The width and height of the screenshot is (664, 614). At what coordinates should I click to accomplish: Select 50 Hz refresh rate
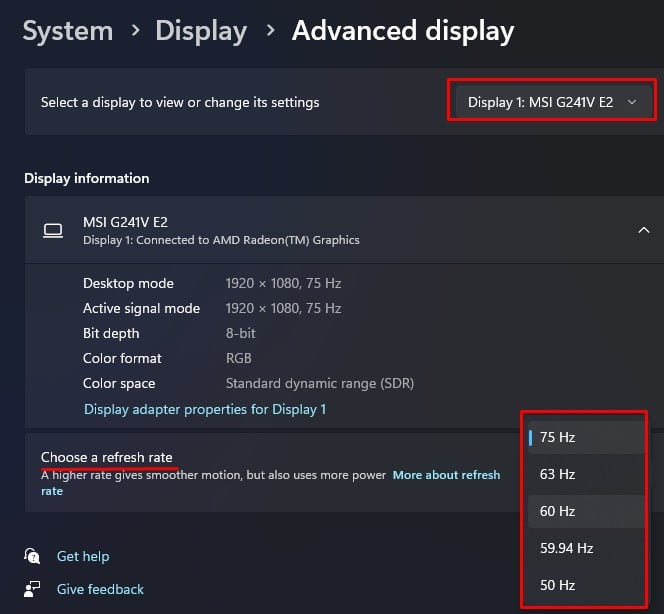586,585
